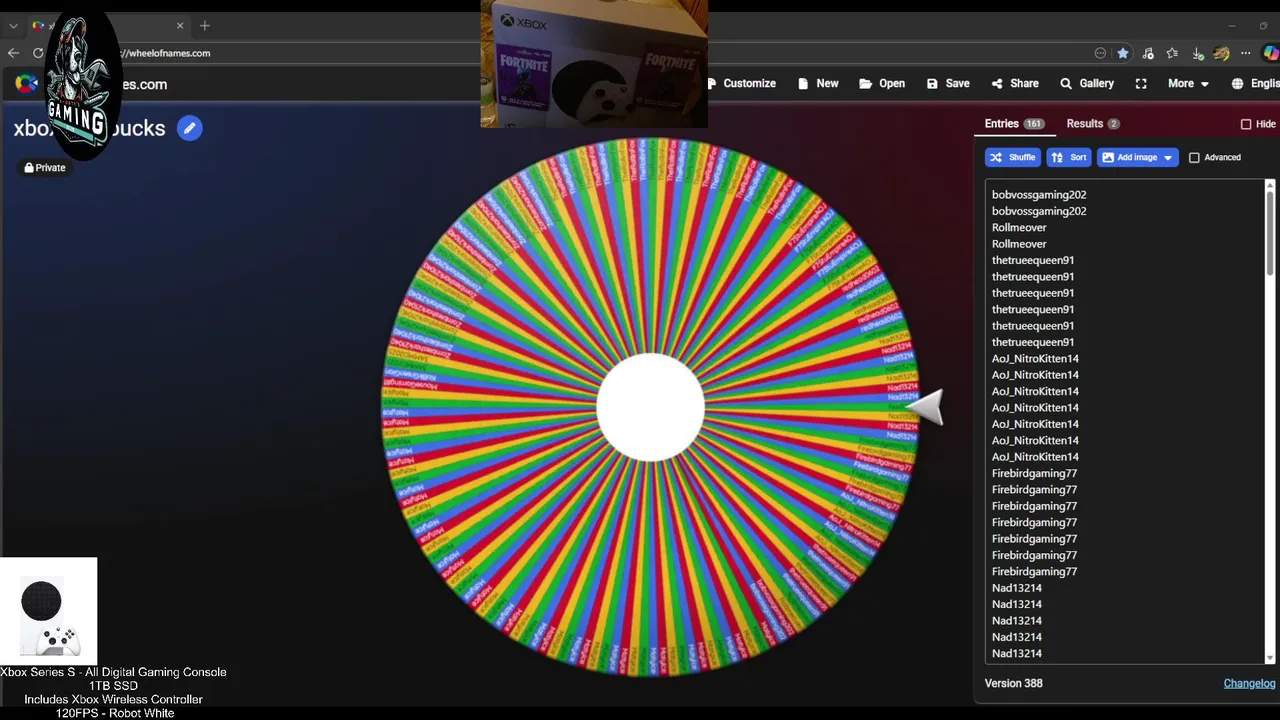Open address bar more-options ellipsis circle
The height and width of the screenshot is (720, 1280).
(x=1100, y=53)
